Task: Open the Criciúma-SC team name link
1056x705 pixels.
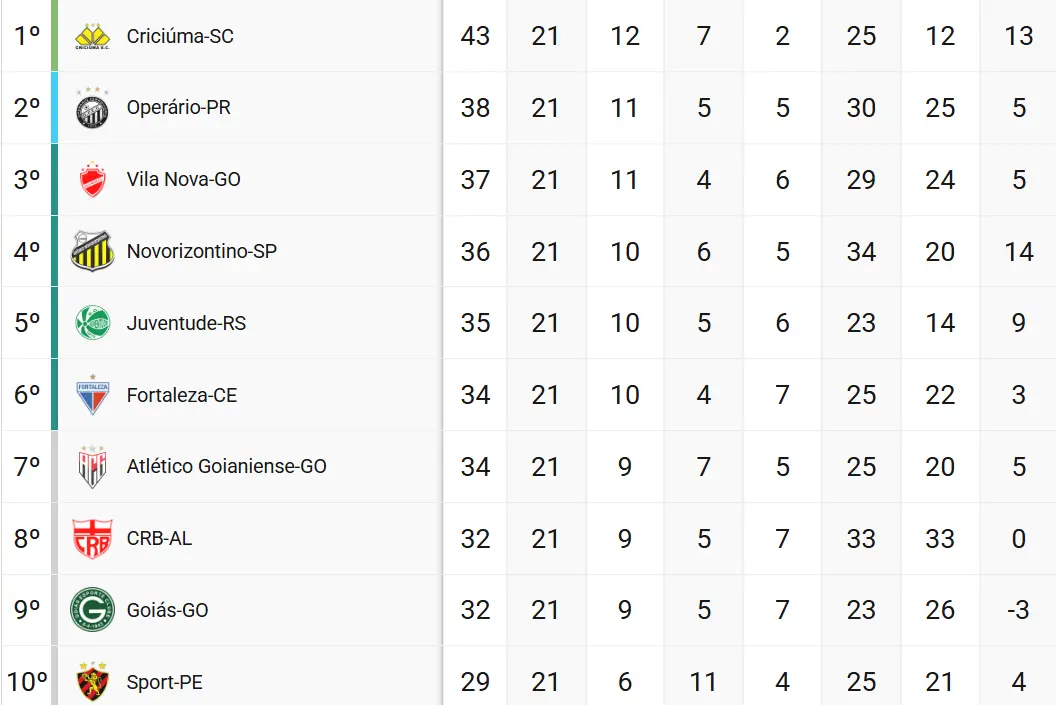Action: [x=180, y=36]
